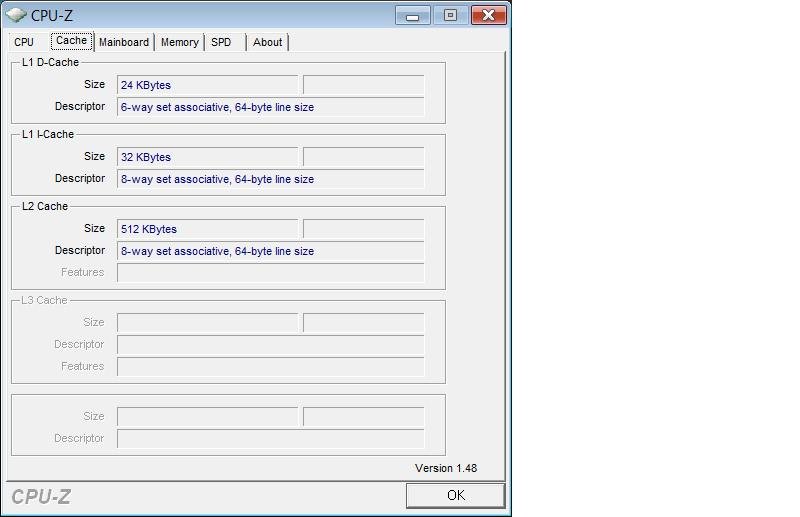Click L1 D-Cache size field 24 KBytes
This screenshot has width=800, height=517.
tap(208, 85)
